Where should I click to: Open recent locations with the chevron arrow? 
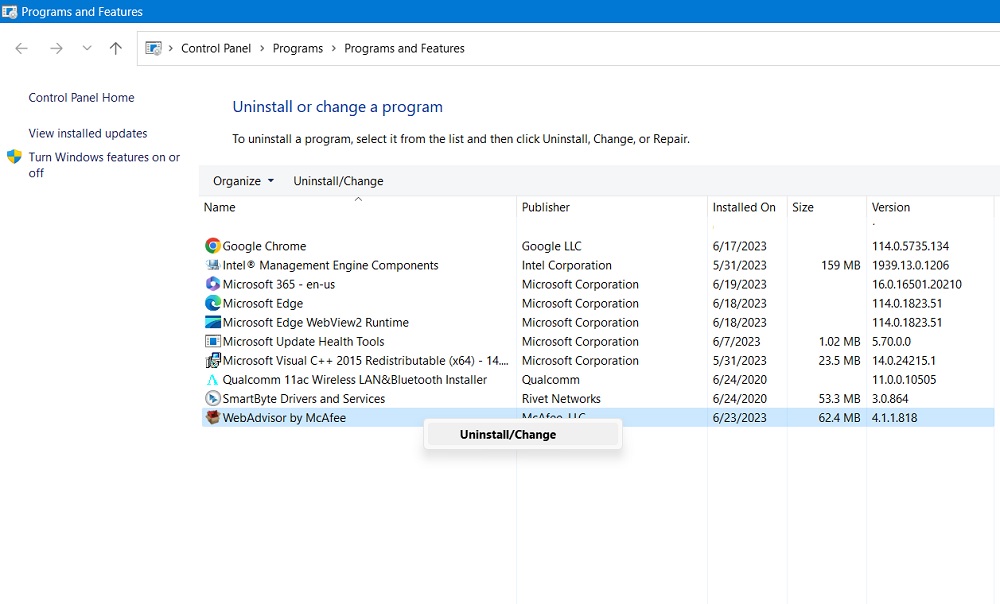coord(86,47)
